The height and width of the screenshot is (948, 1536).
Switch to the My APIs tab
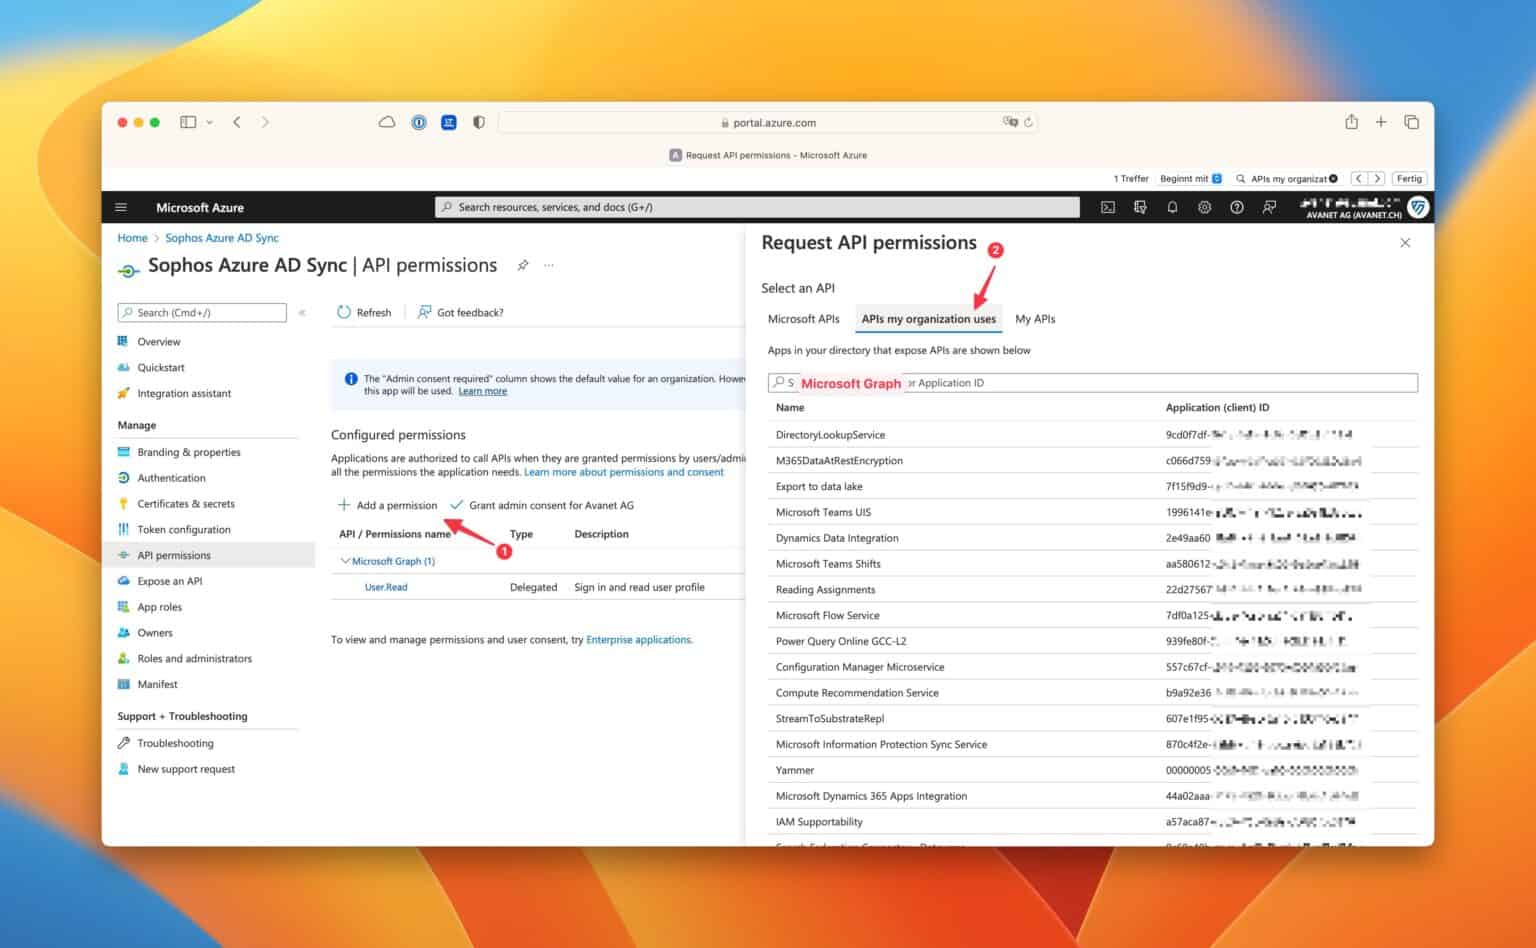(x=1035, y=318)
